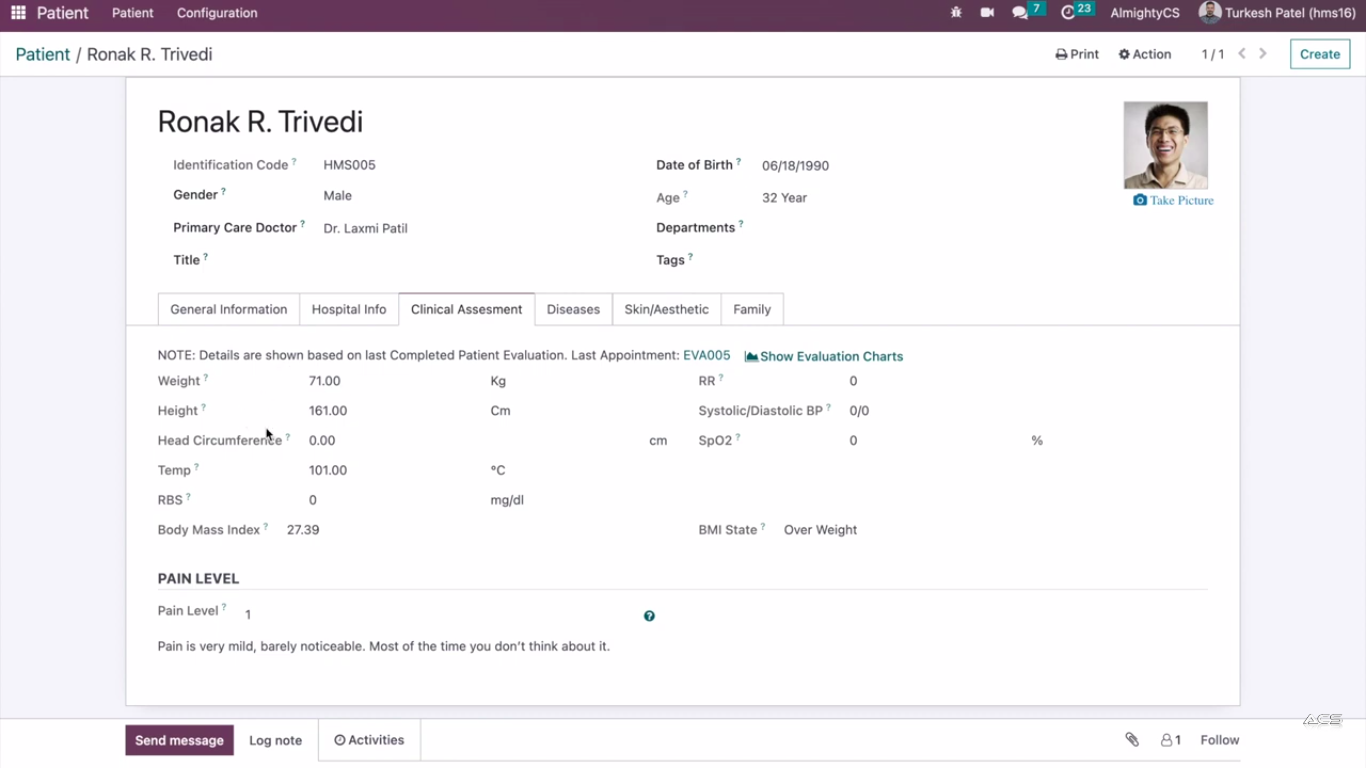
Task: Open the Print dropdown
Action: point(1077,54)
